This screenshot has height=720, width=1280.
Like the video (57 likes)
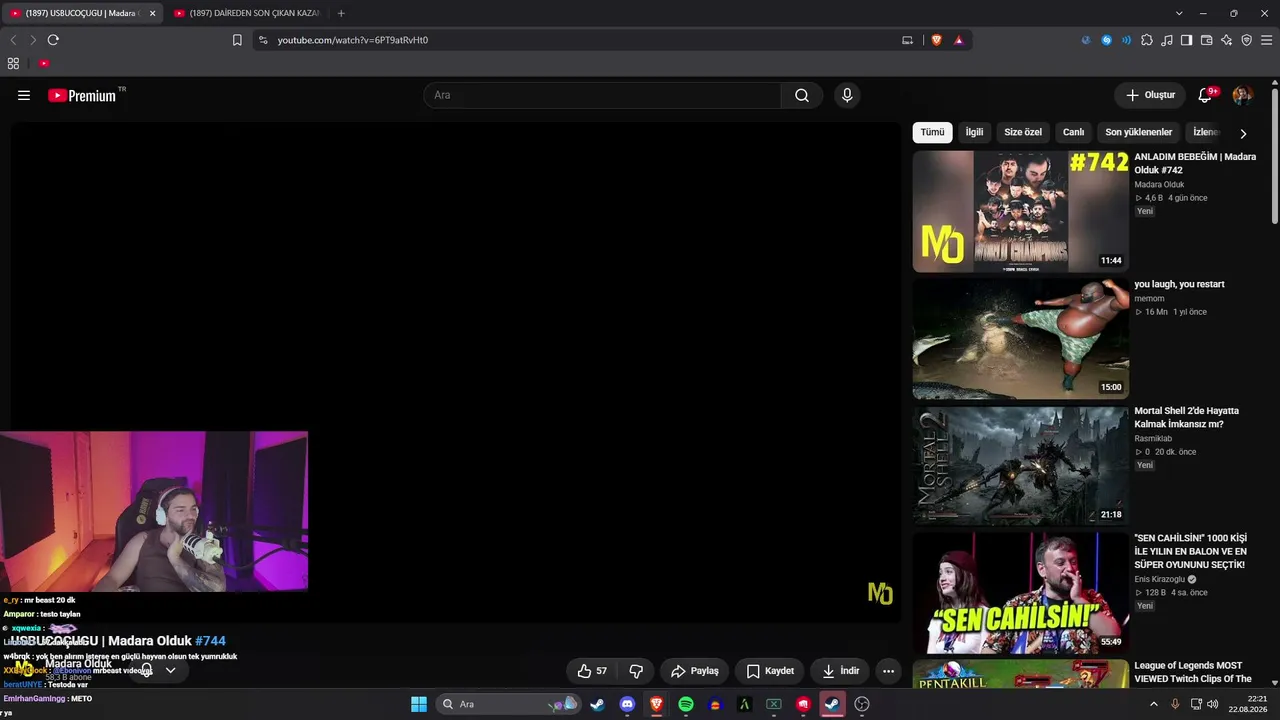pyautogui.click(x=592, y=671)
